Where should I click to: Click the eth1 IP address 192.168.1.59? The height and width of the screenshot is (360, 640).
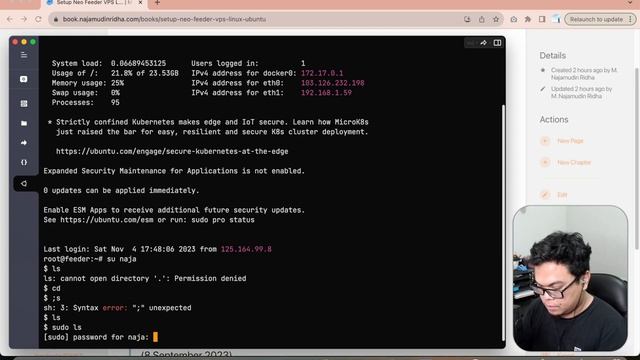click(x=326, y=93)
